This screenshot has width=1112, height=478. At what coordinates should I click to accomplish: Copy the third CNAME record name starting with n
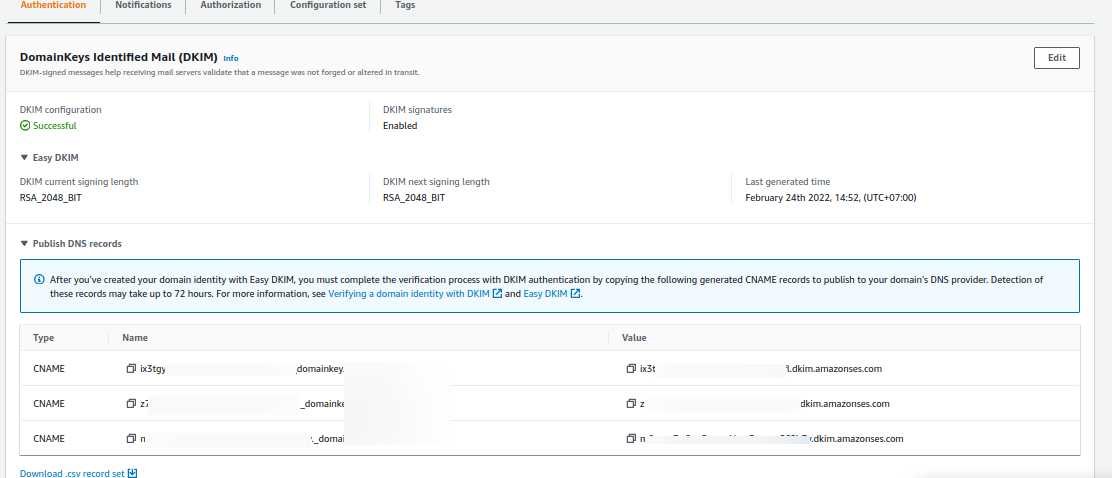(x=130, y=439)
